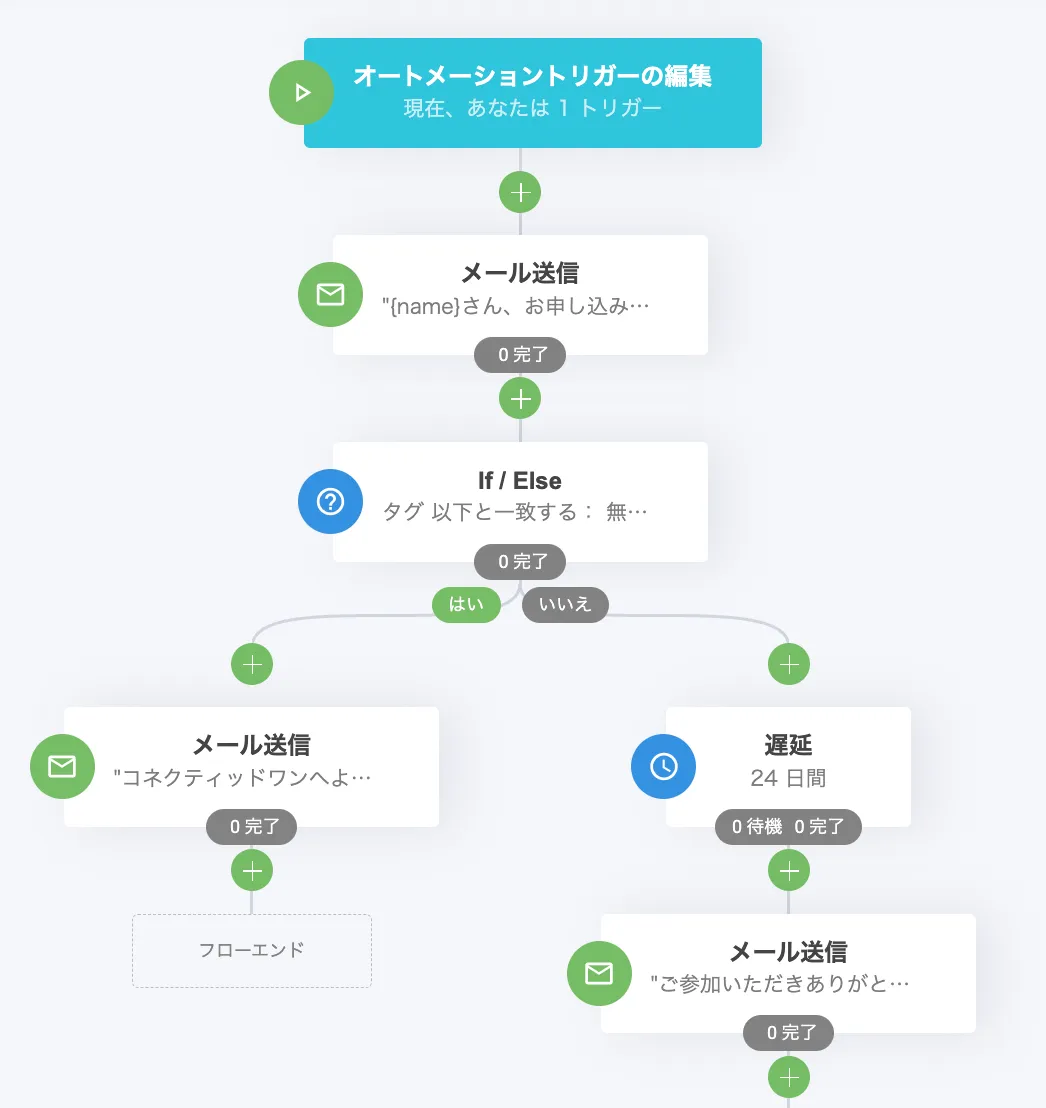Screen dimensions: 1046x1108
Task: Add a step below the ご参加いただき email block
Action: pos(789,1077)
